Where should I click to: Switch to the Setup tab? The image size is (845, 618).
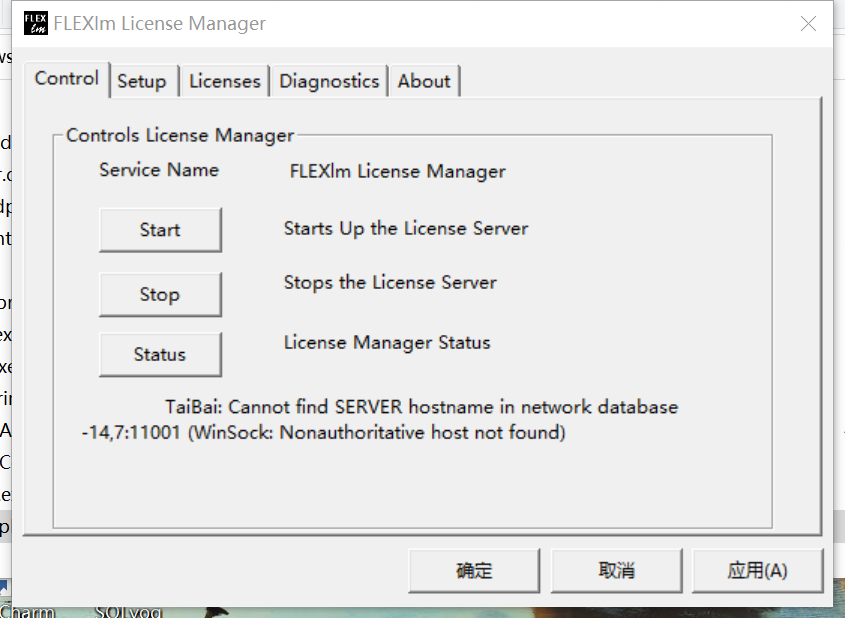click(x=142, y=80)
